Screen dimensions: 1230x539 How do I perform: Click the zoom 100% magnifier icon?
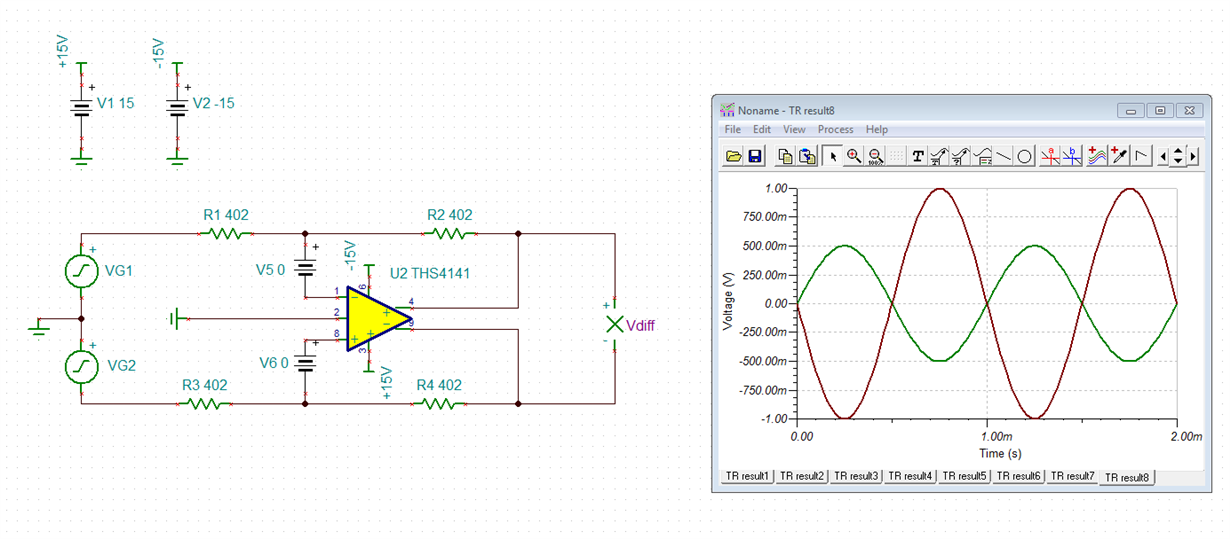coord(875,156)
